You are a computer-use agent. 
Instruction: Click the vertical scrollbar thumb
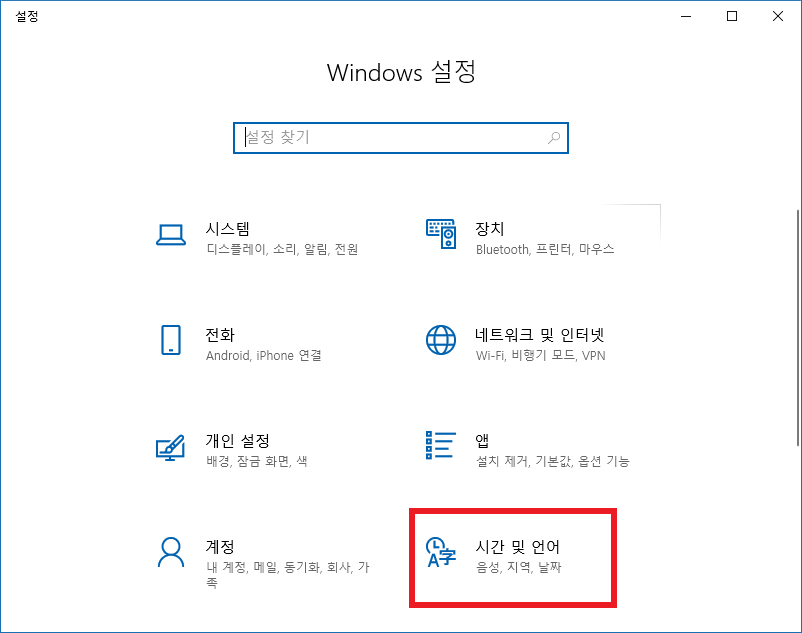pos(797,327)
